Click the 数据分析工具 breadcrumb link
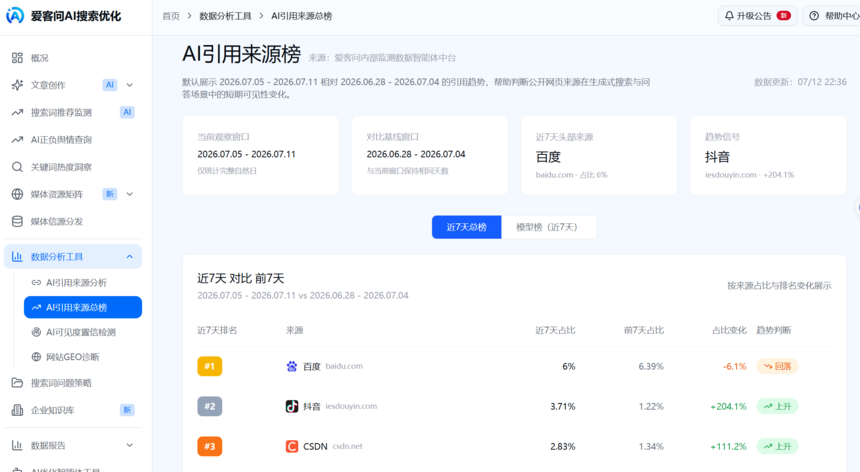This screenshot has height=472, width=860. click(x=225, y=16)
